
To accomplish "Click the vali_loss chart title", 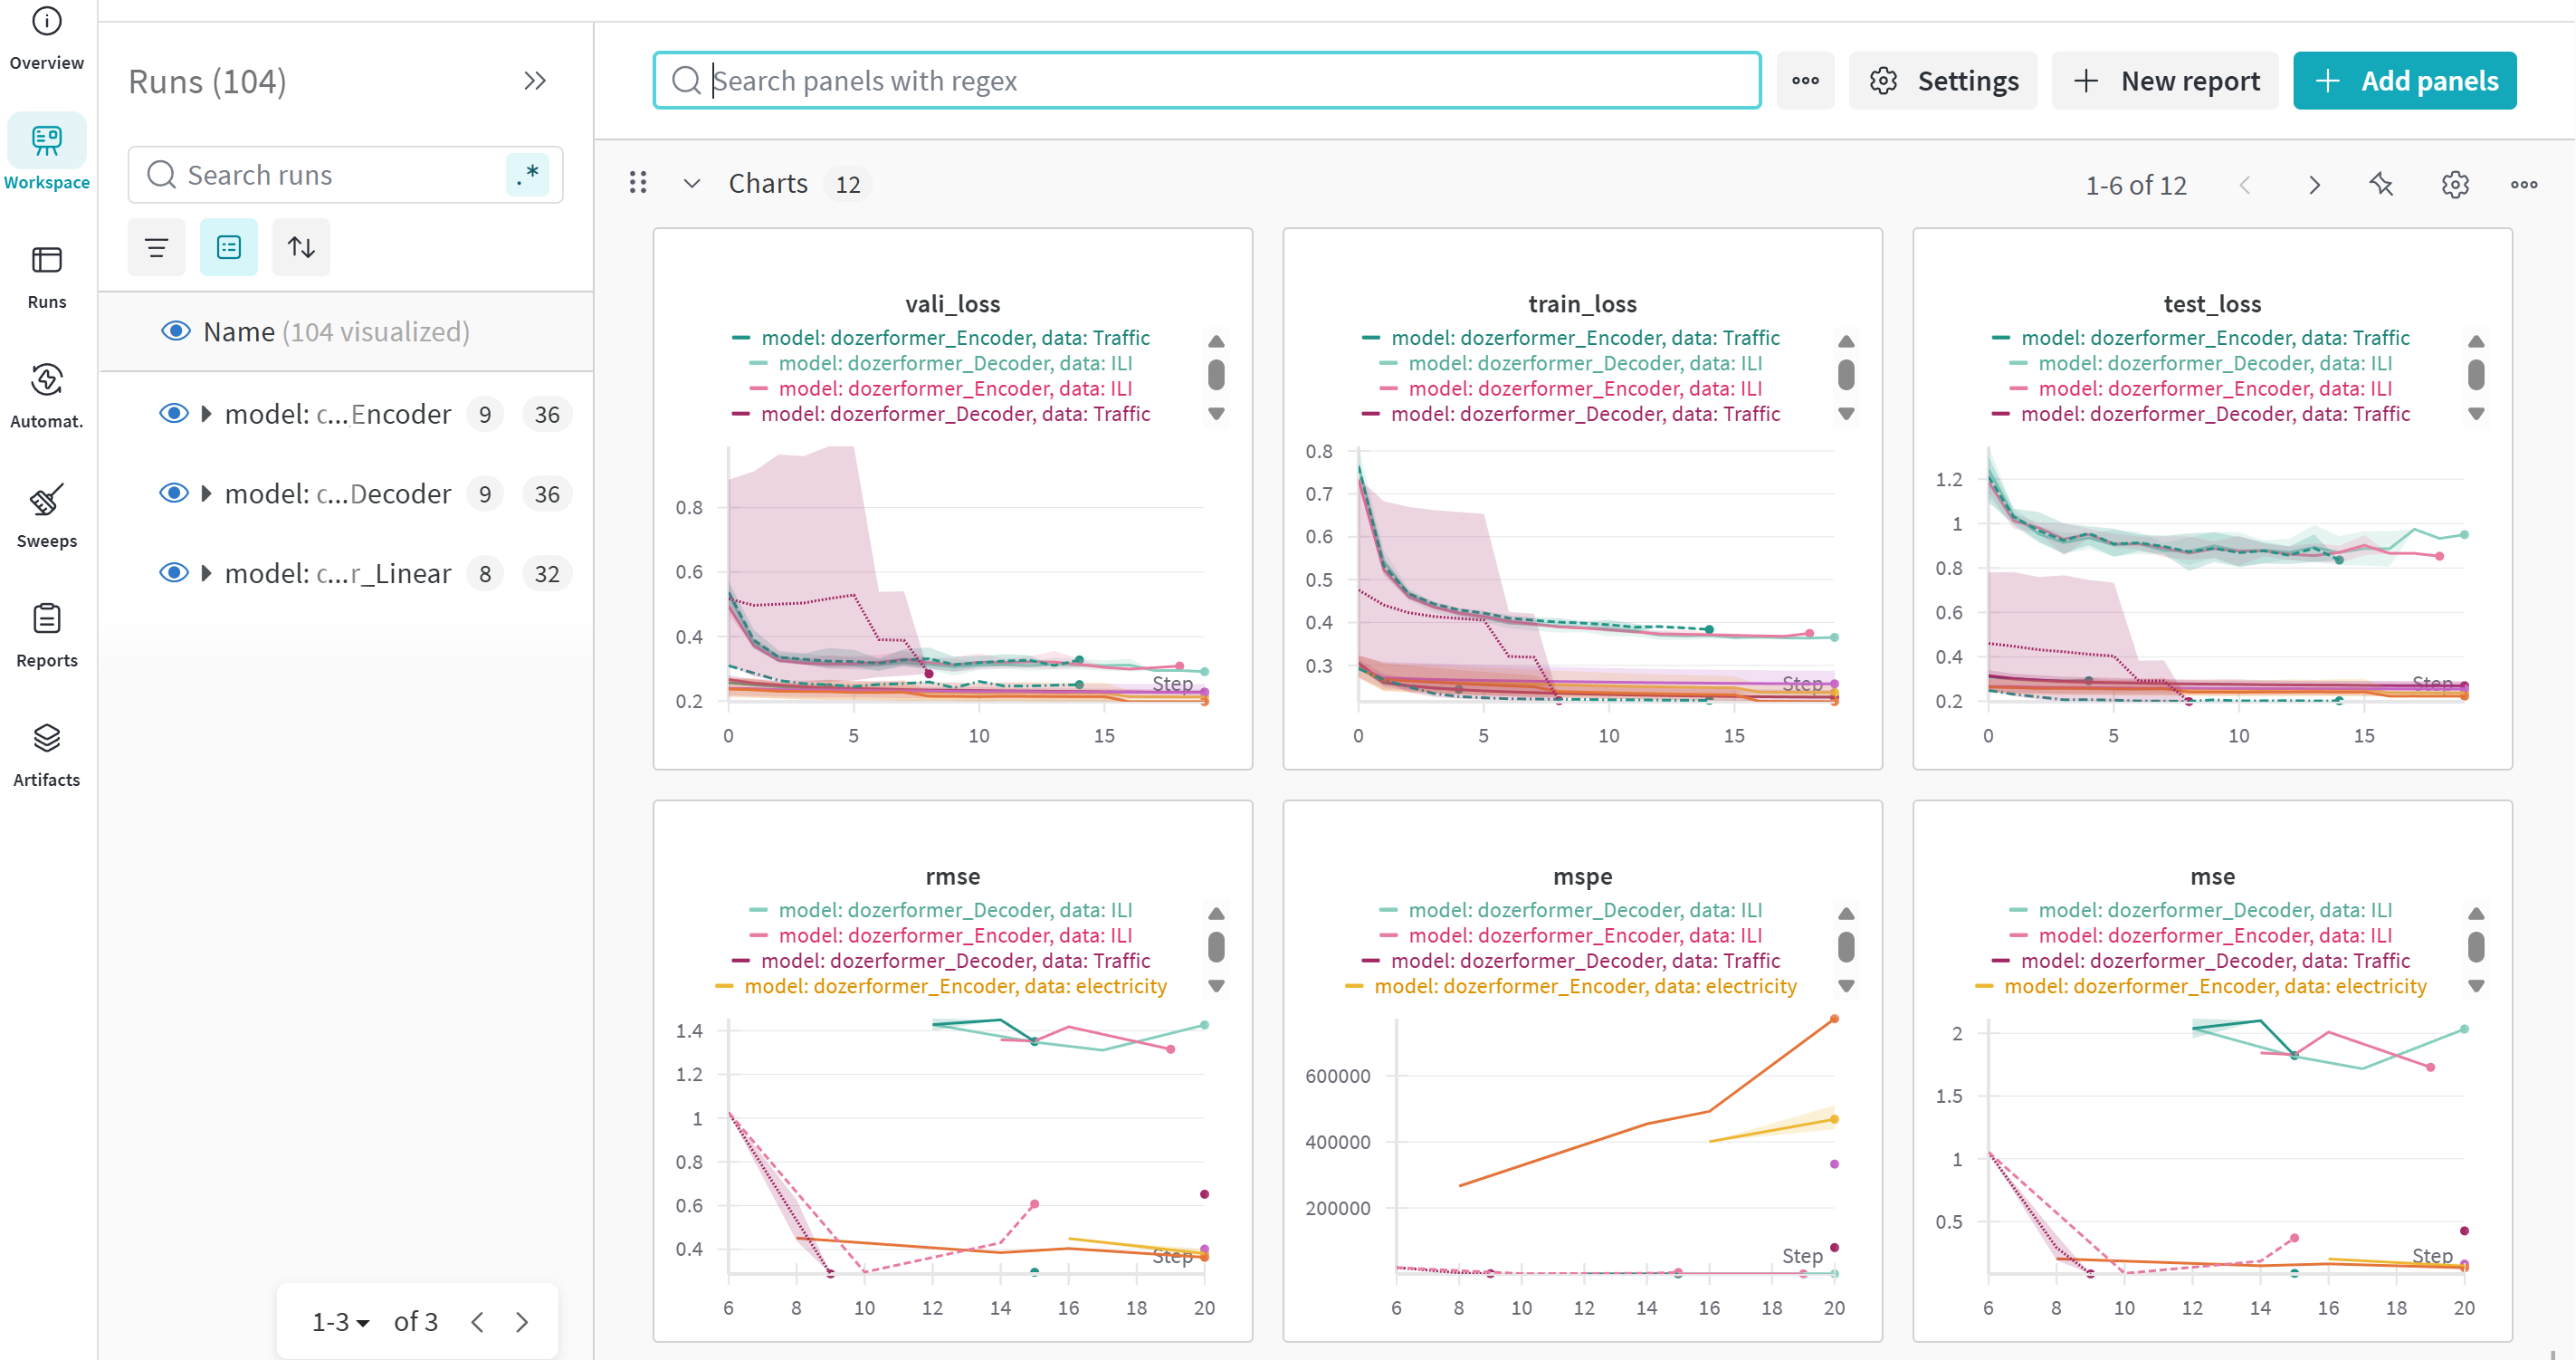I will tap(952, 304).
